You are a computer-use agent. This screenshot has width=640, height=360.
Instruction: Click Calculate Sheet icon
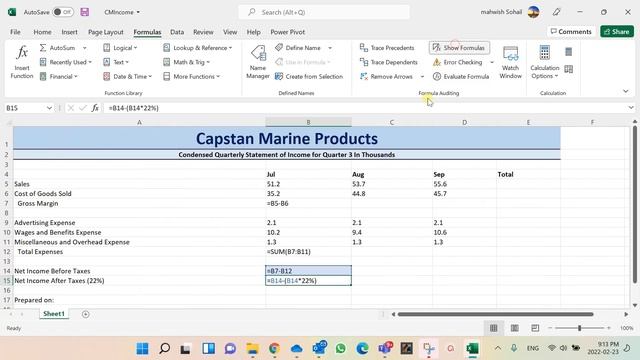pyautogui.click(x=569, y=69)
